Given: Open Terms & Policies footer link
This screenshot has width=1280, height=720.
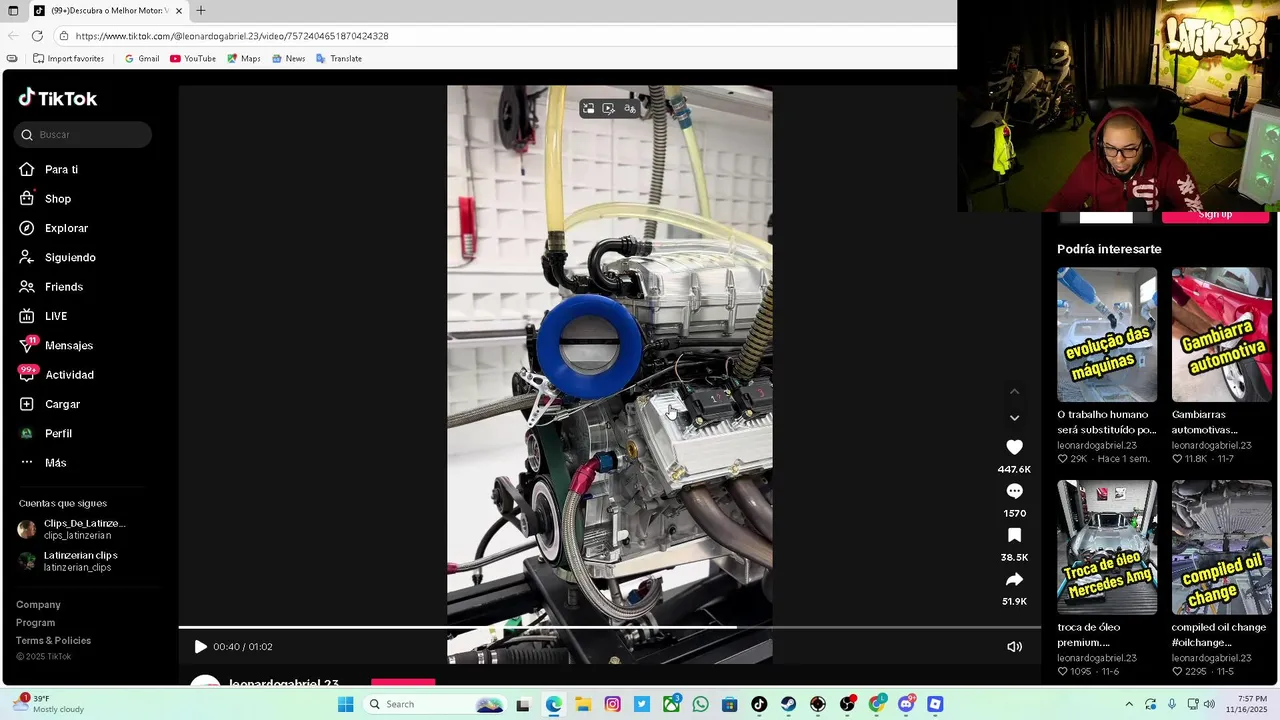Looking at the screenshot, I should 53,641.
